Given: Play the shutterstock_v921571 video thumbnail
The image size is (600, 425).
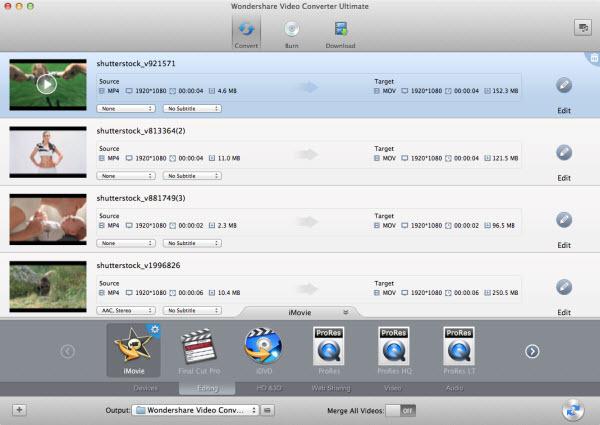Looking at the screenshot, I should pyautogui.click(x=47, y=84).
